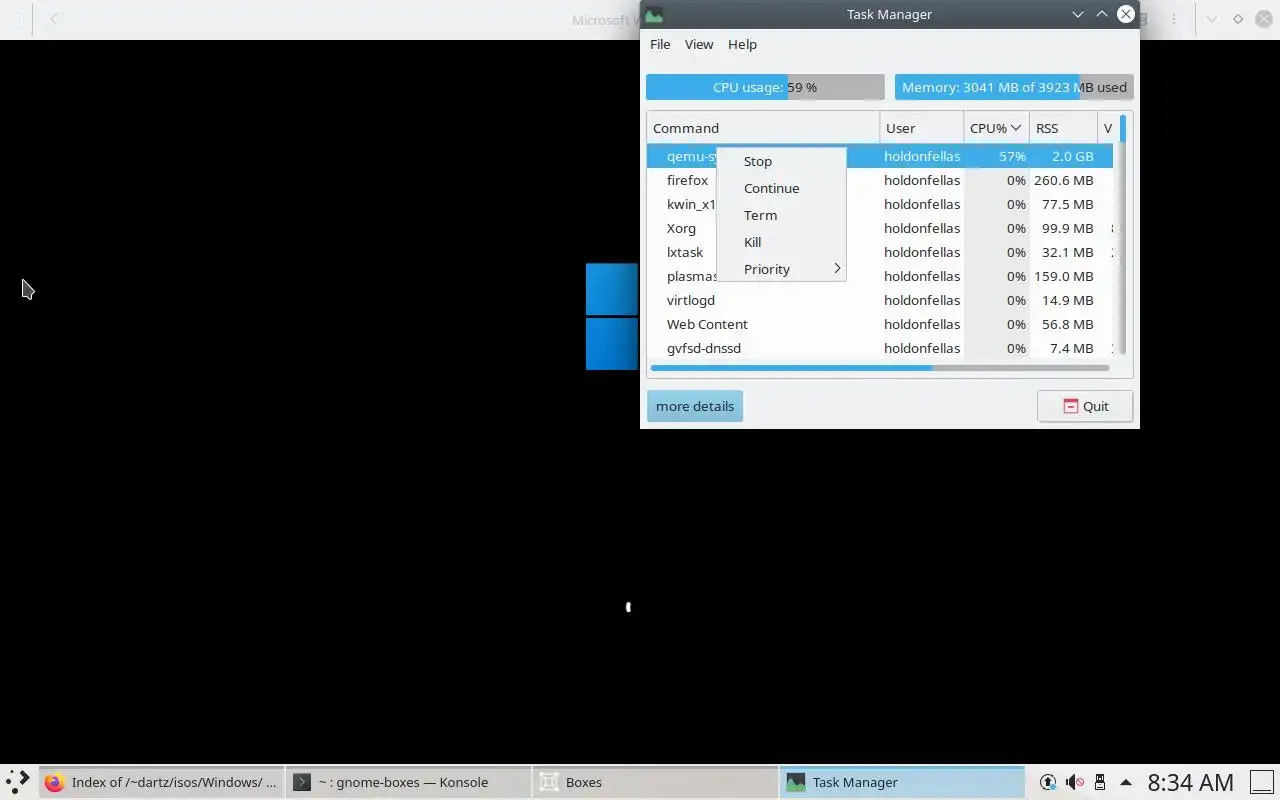The height and width of the screenshot is (800, 1280).
Task: Sort by the User column header
Action: [x=922, y=128]
